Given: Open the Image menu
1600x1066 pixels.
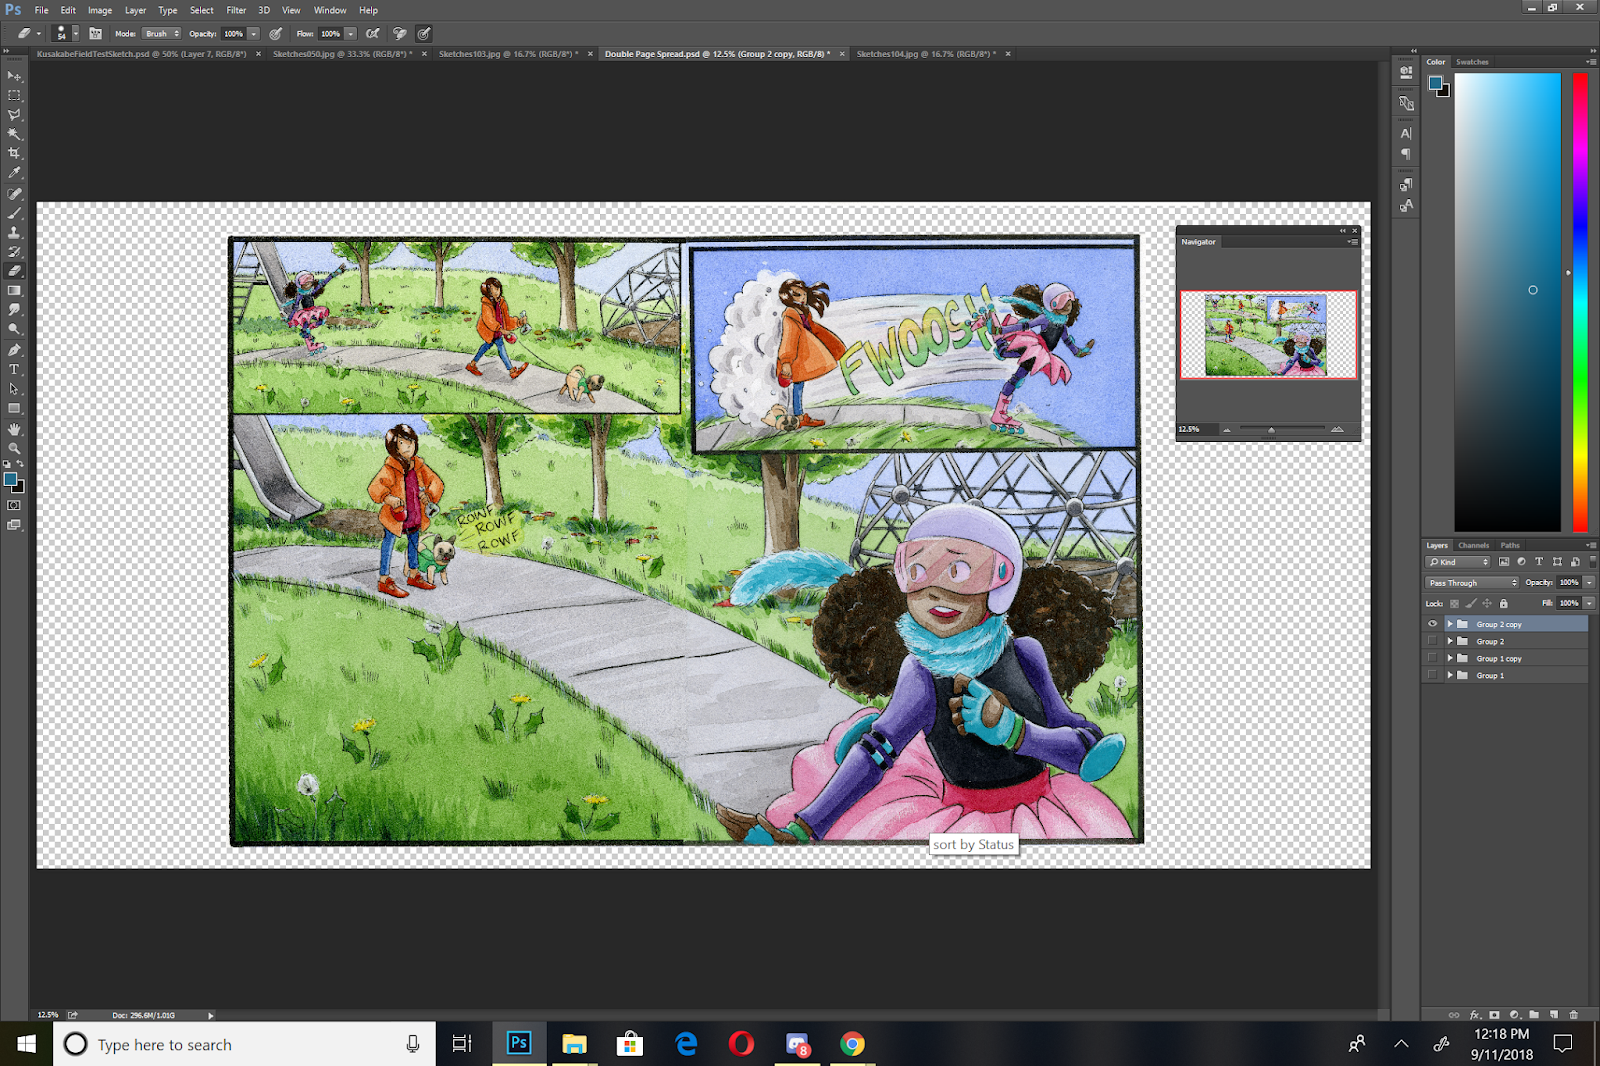Looking at the screenshot, I should [x=100, y=10].
